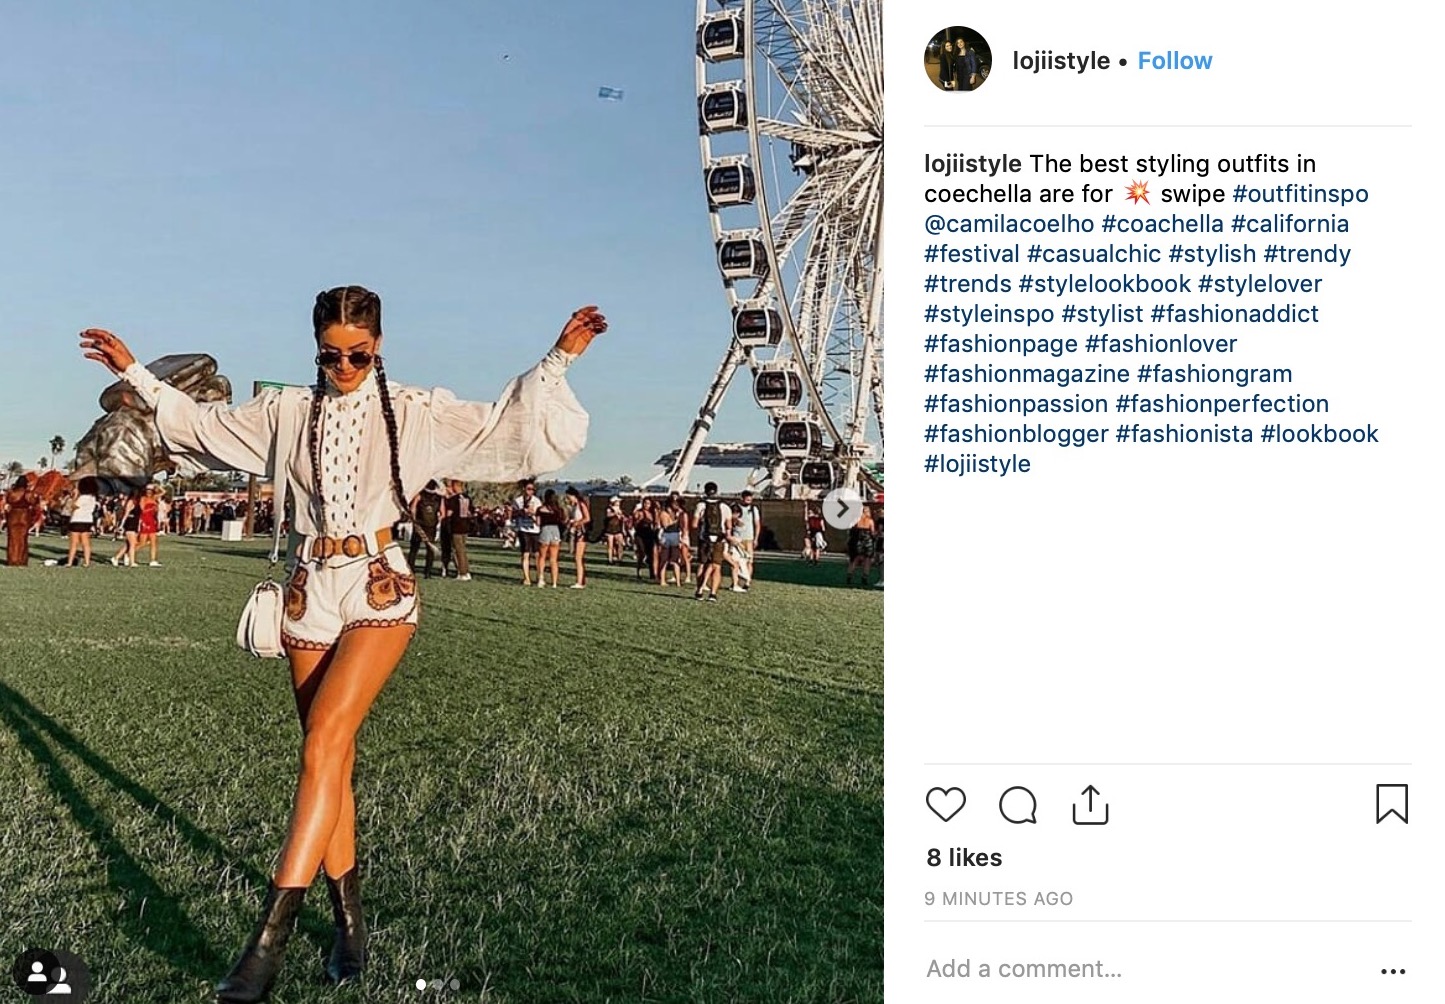Open the lojiistyle username in header

[x=1061, y=61]
